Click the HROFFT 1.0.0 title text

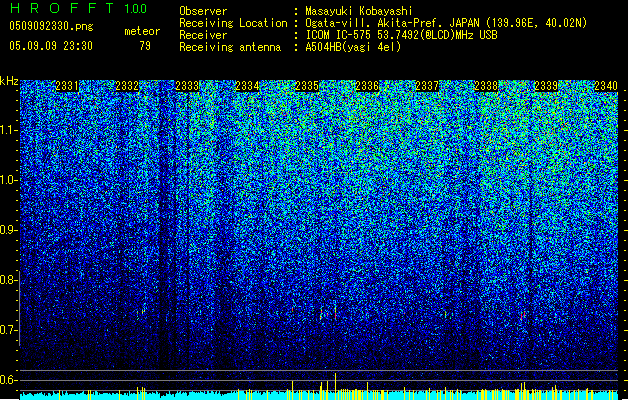[78, 8]
